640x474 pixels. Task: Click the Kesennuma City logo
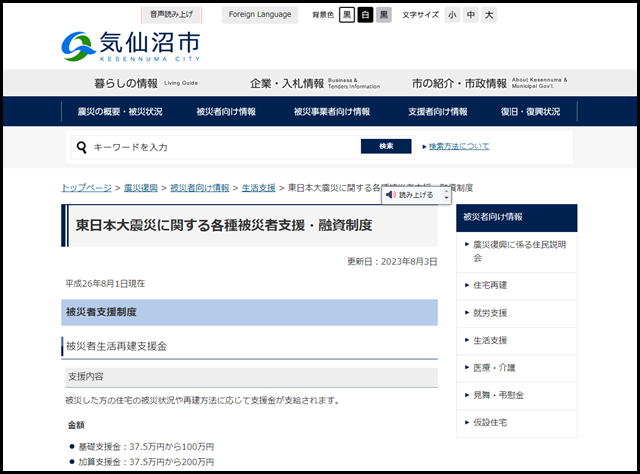click(130, 46)
